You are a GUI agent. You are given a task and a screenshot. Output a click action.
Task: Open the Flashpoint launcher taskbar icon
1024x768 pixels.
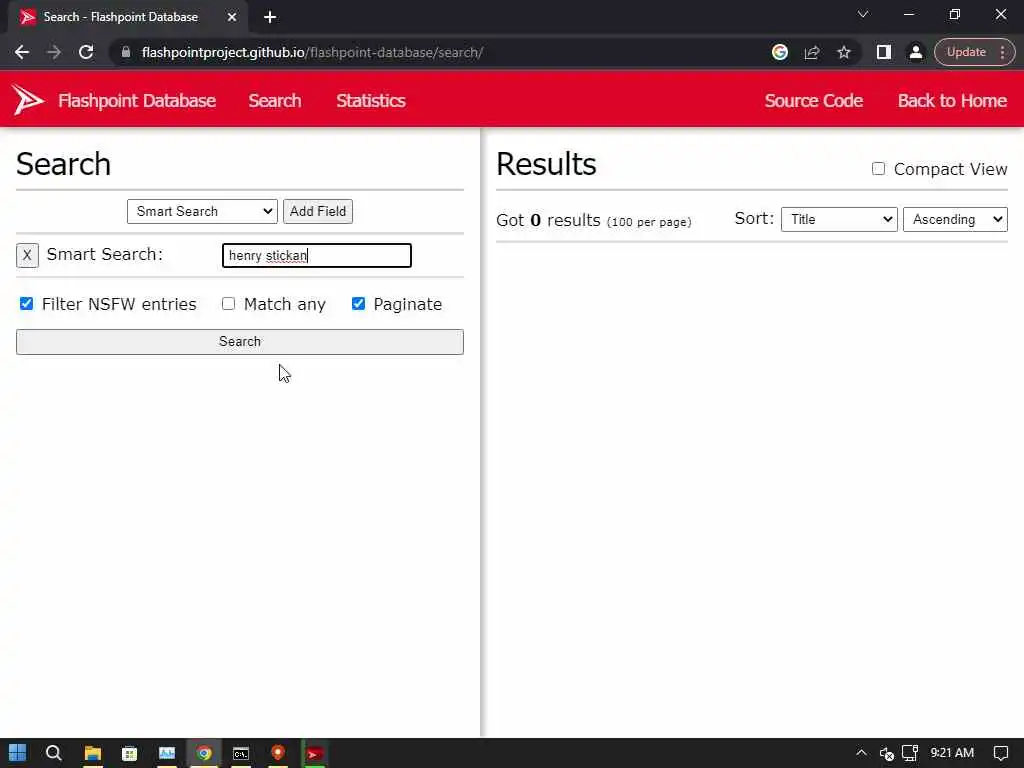315,753
